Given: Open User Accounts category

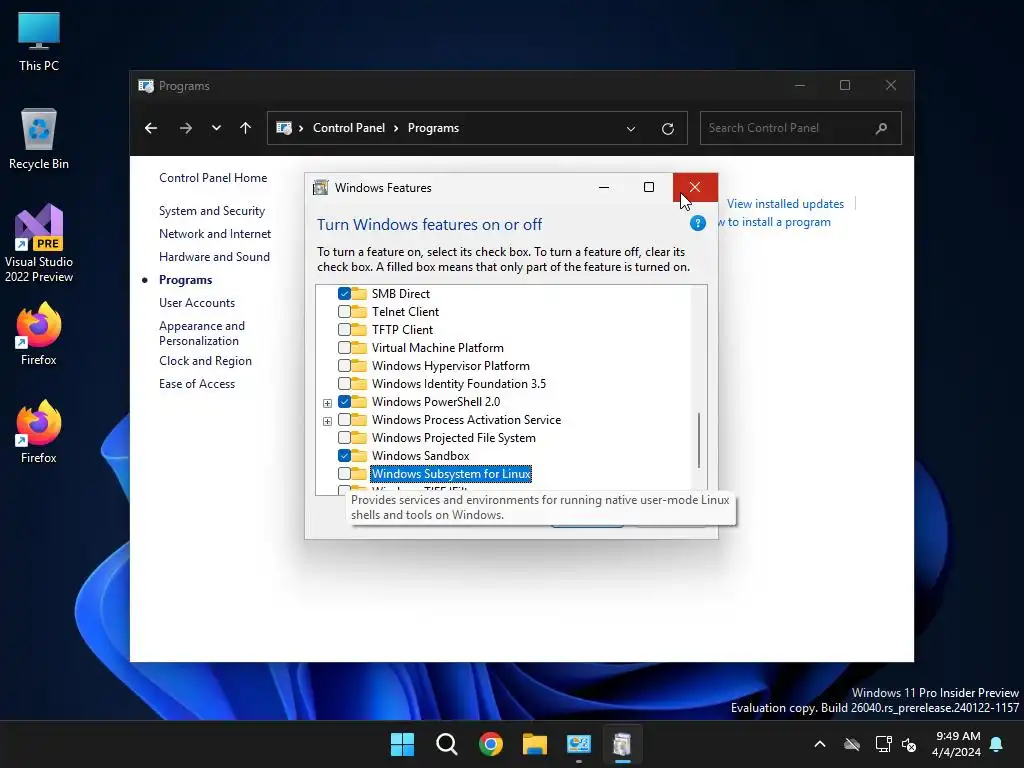Looking at the screenshot, I should (x=197, y=303).
